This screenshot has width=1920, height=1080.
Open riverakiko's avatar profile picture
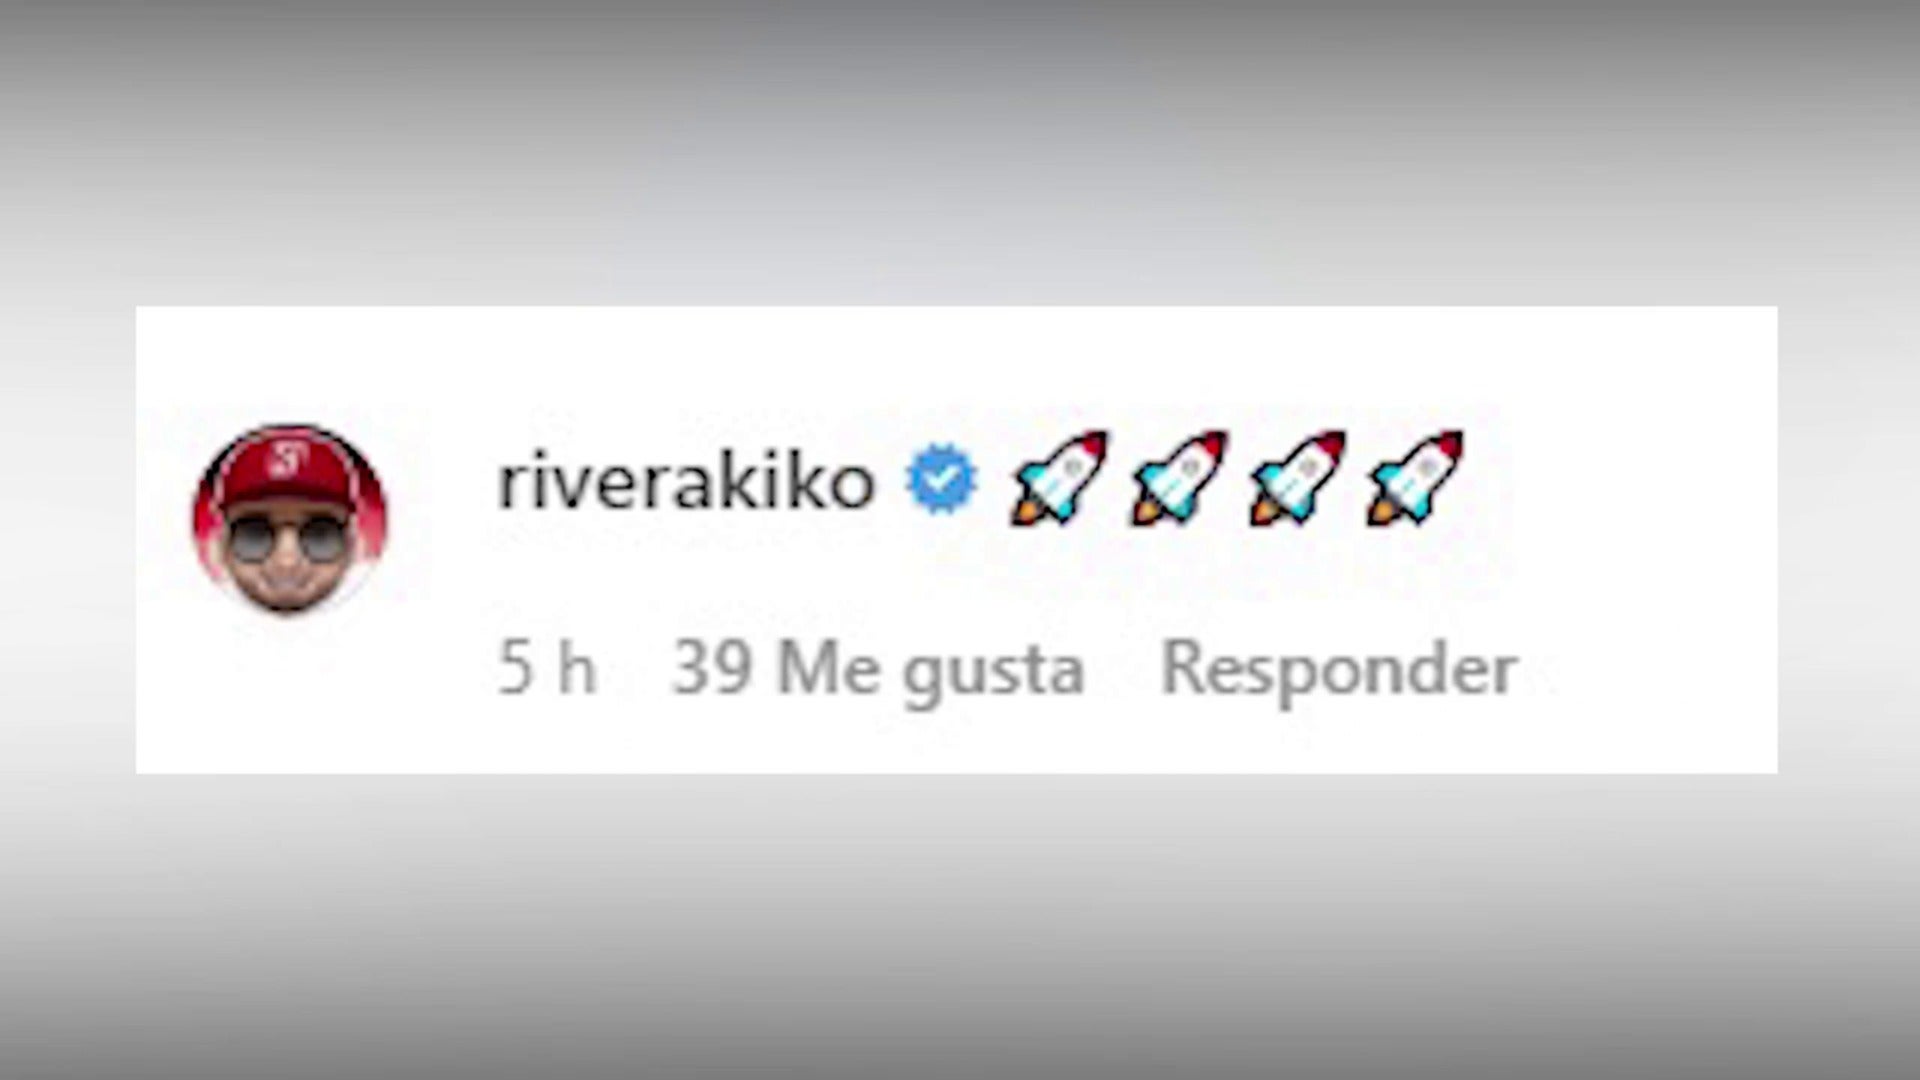(x=289, y=519)
